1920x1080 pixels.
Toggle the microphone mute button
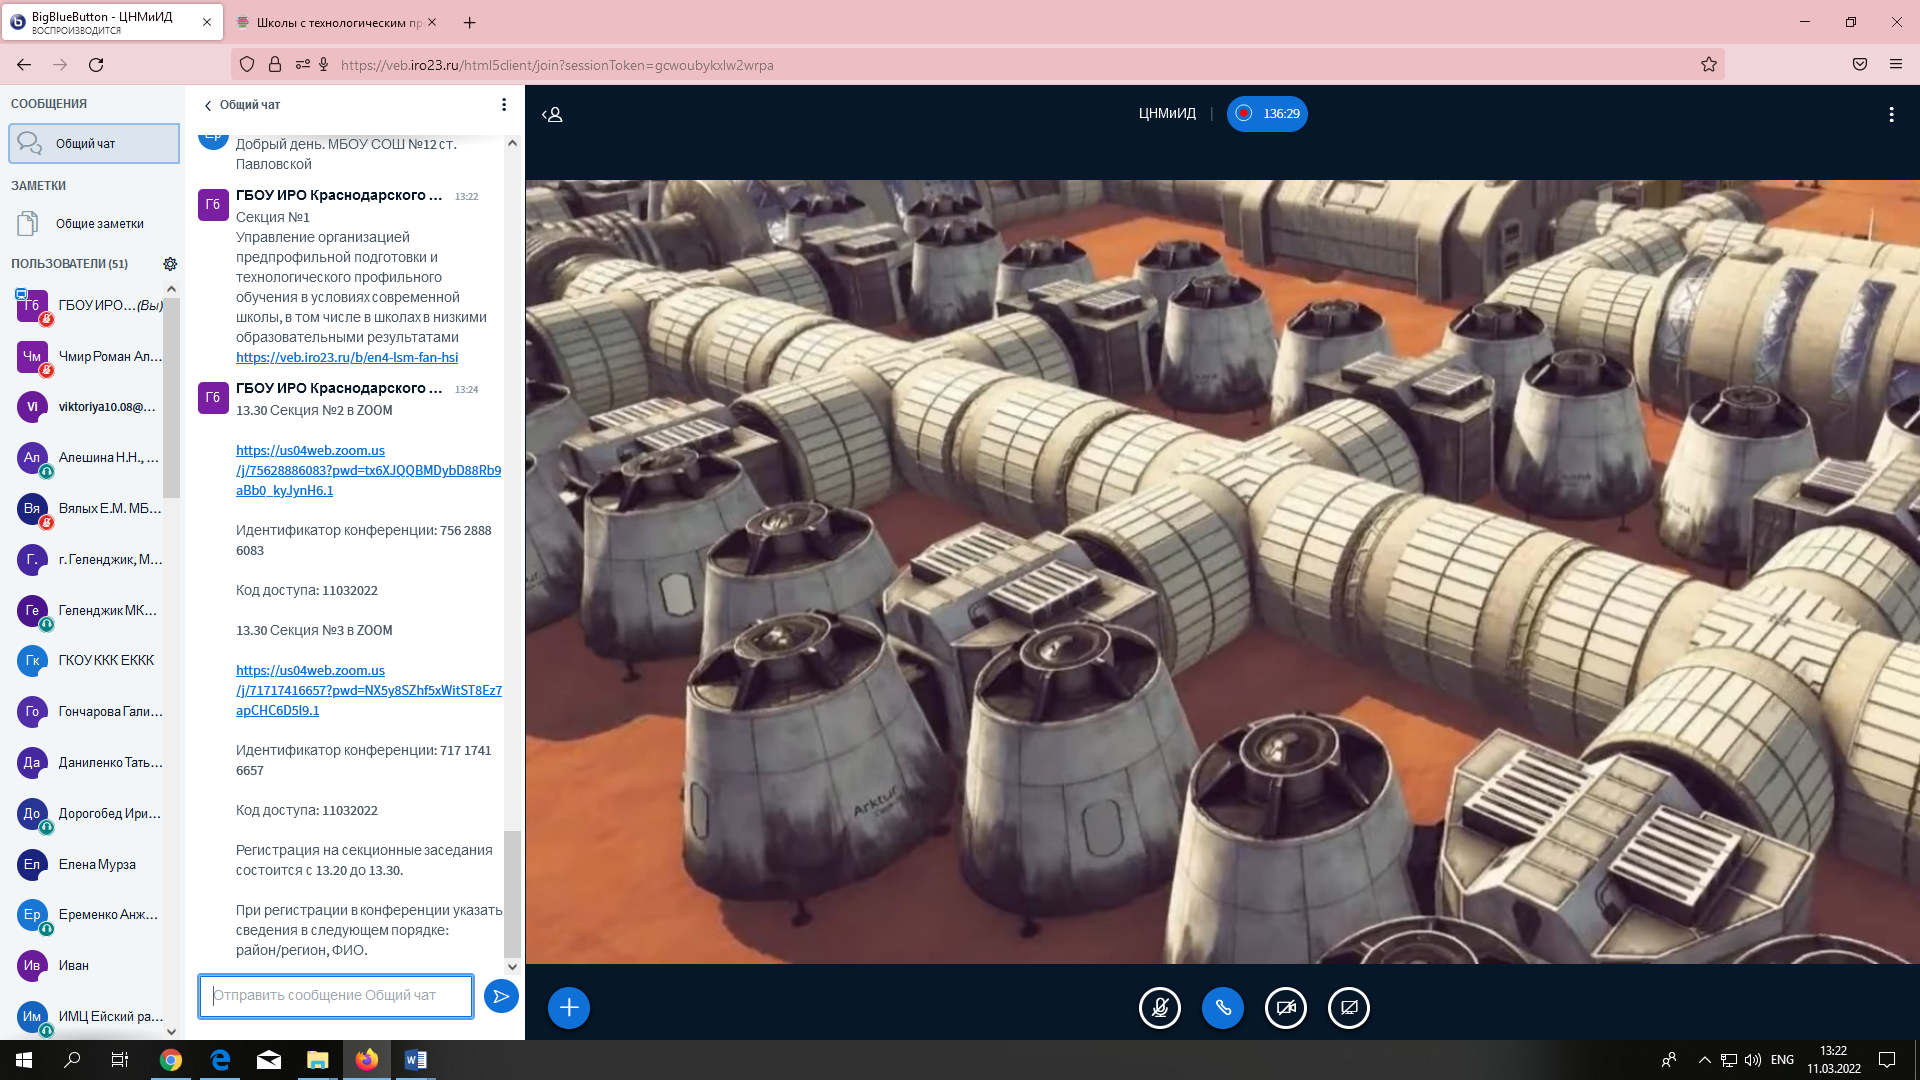[x=1160, y=1007]
